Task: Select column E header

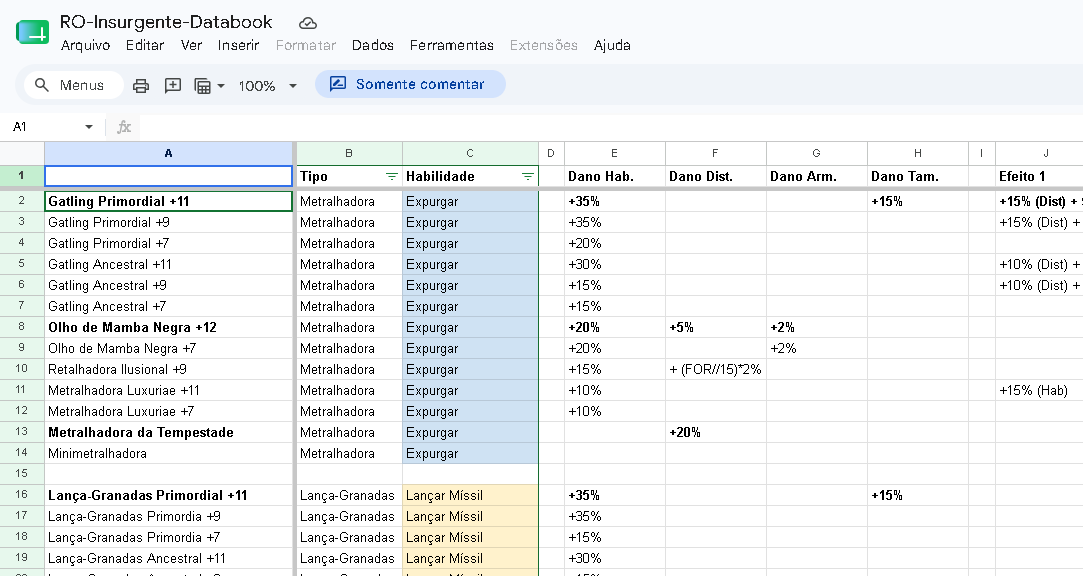Action: click(614, 153)
